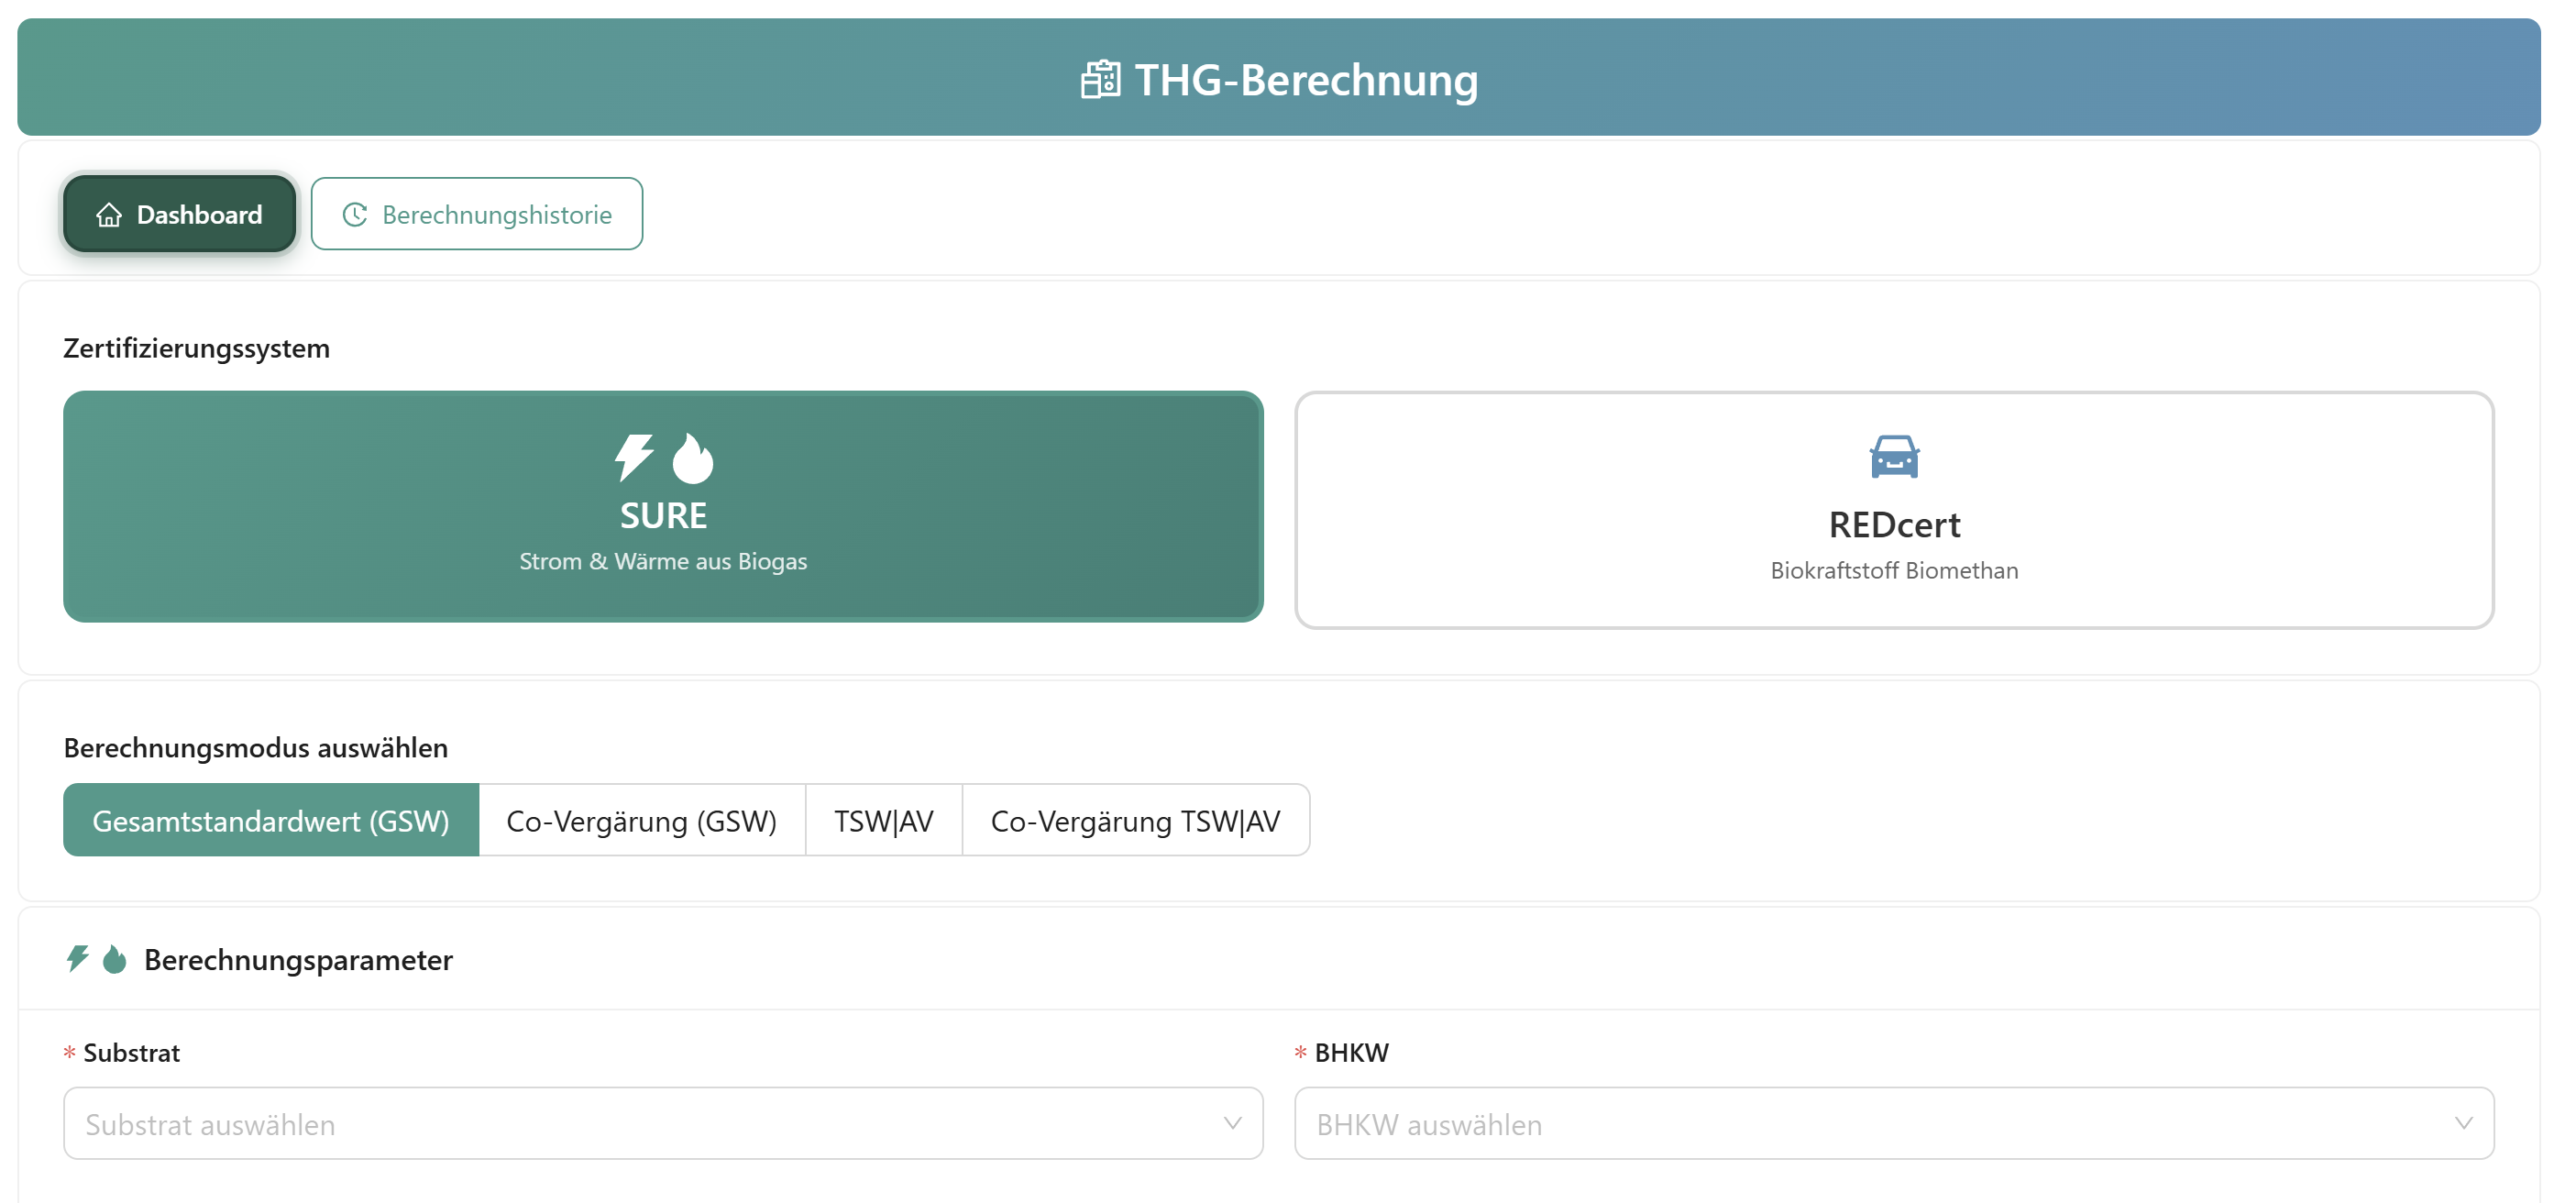Expand Substrat list via its chevron arrow

point(1232,1124)
